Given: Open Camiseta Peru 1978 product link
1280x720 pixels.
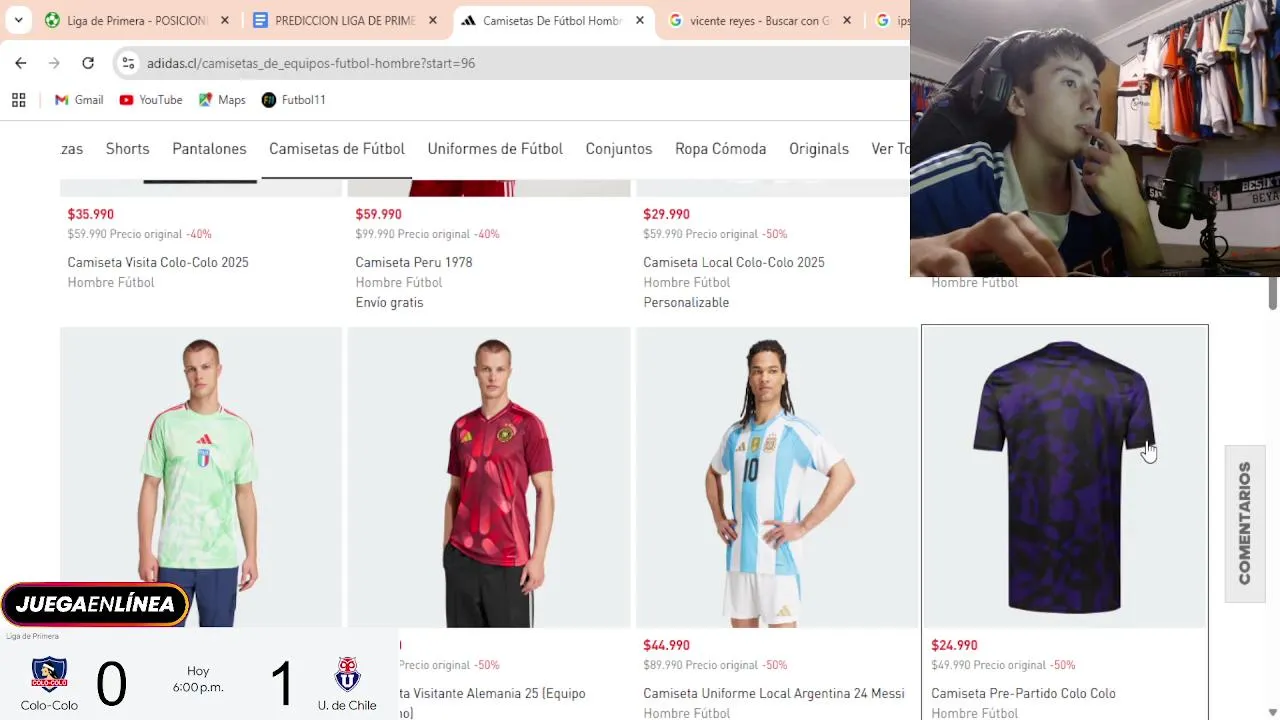Looking at the screenshot, I should coord(414,262).
